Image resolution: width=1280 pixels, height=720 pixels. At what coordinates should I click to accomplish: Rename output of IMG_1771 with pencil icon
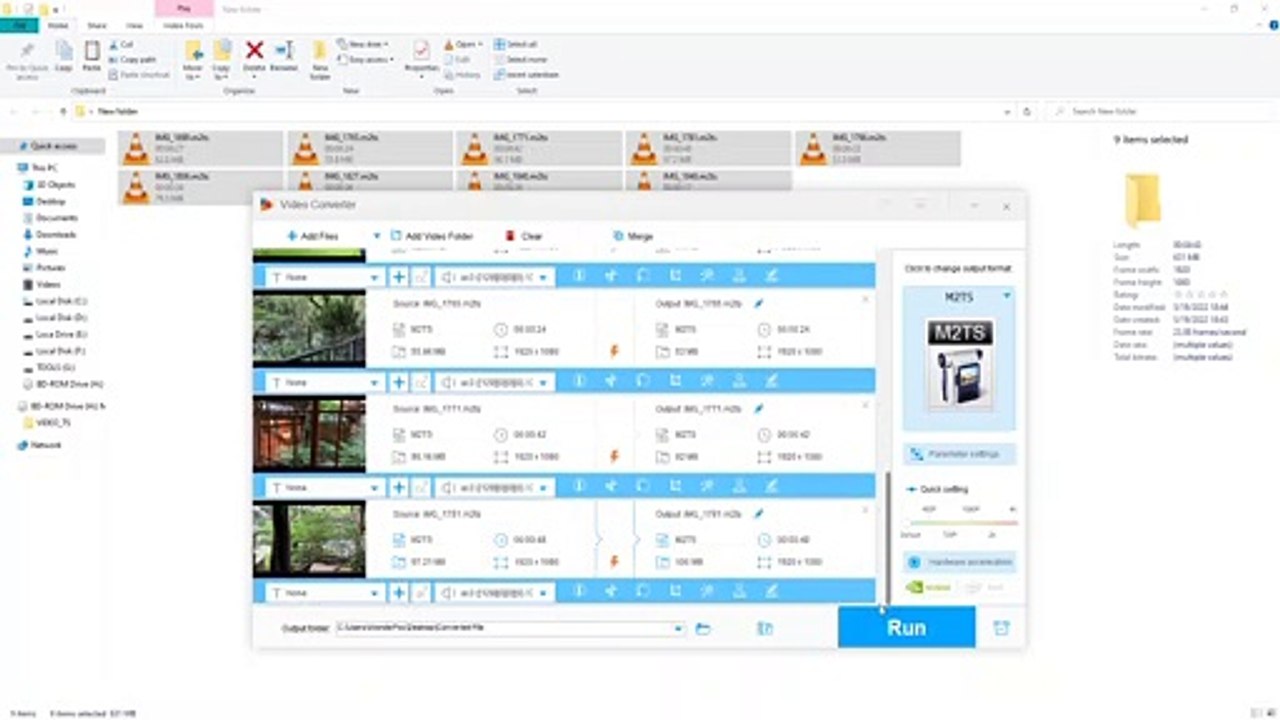[758, 408]
